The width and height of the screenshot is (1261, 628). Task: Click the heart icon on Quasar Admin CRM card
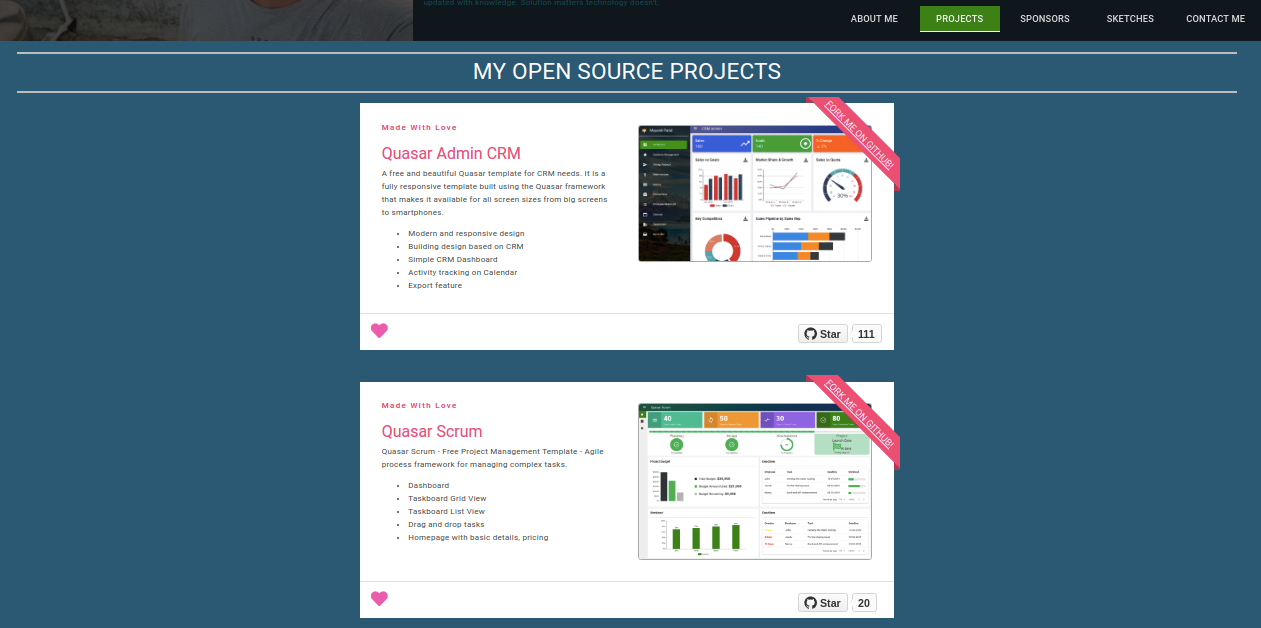(x=379, y=331)
